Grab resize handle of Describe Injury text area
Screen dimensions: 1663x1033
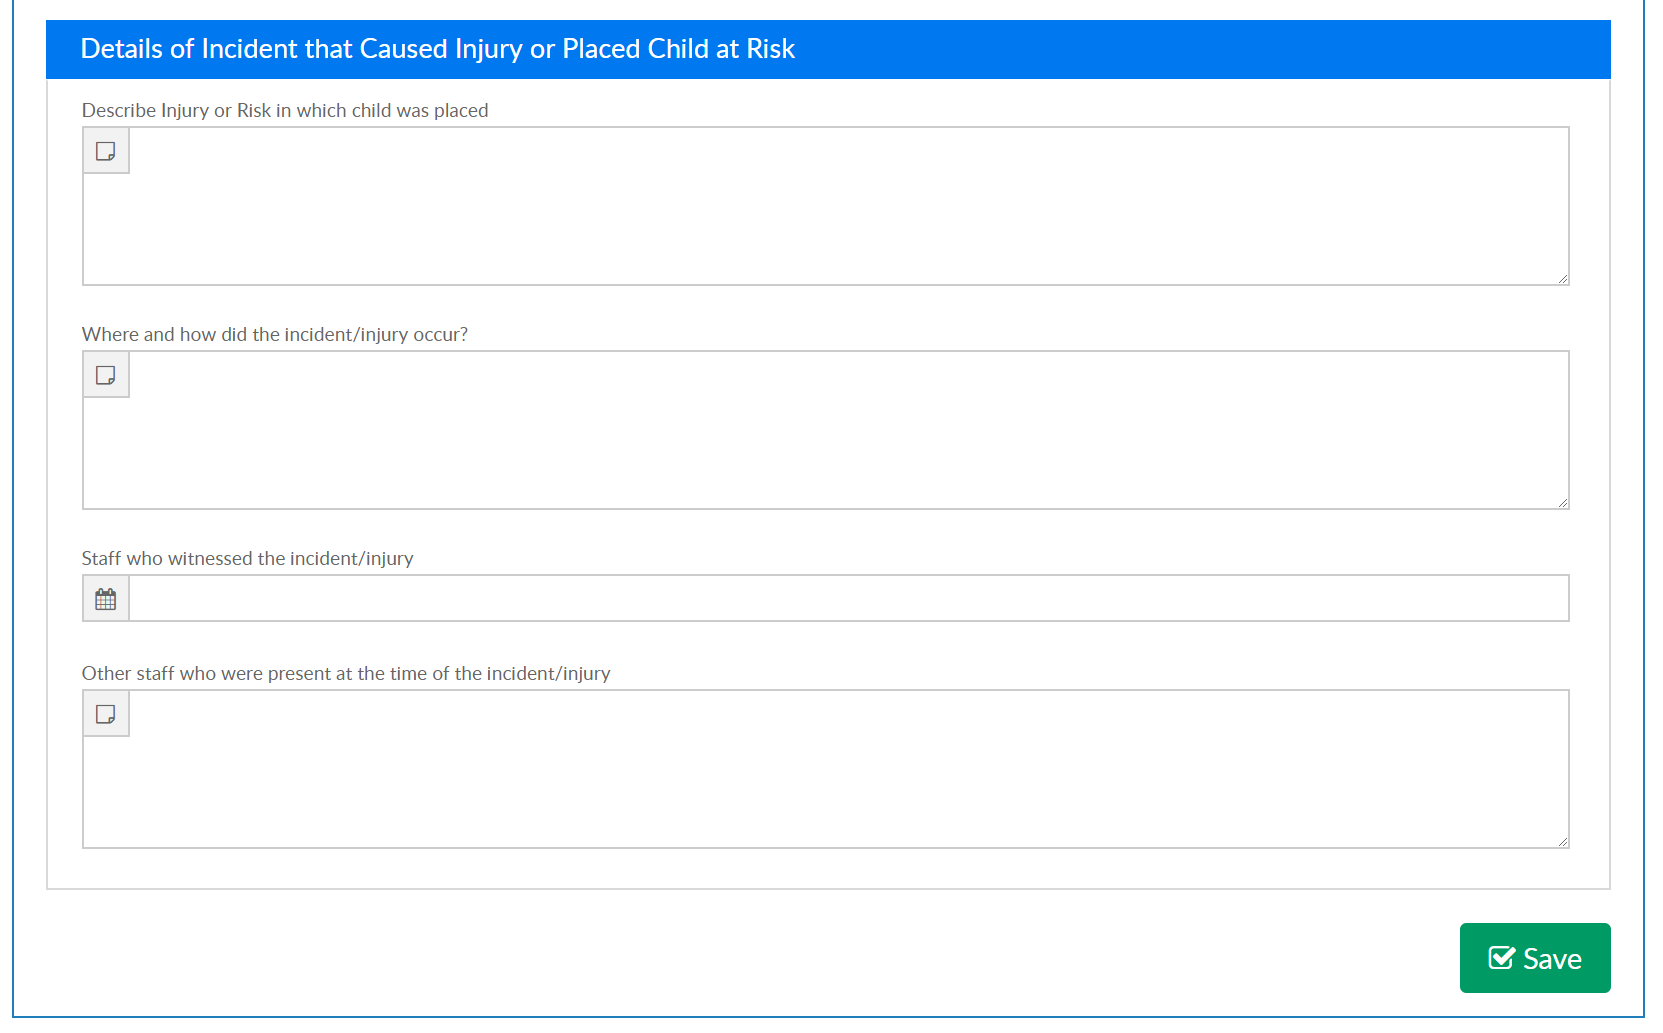(x=1562, y=279)
